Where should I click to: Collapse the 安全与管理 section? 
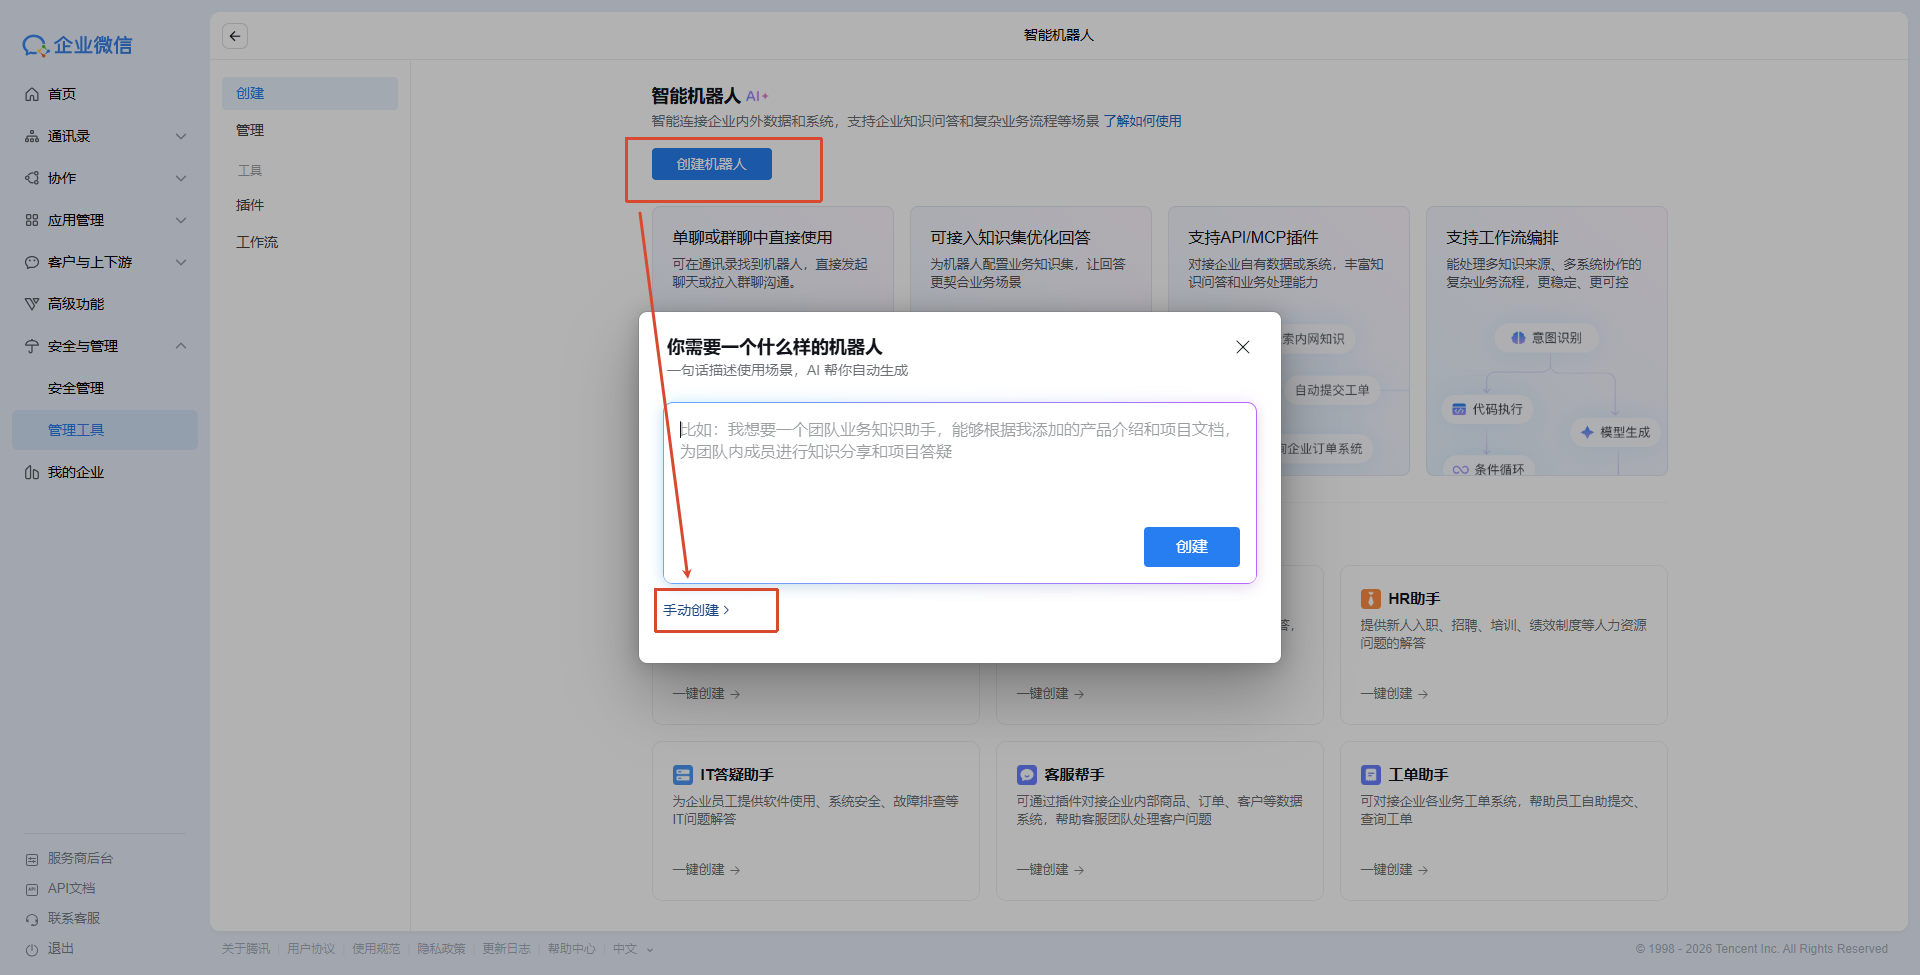[x=181, y=346]
